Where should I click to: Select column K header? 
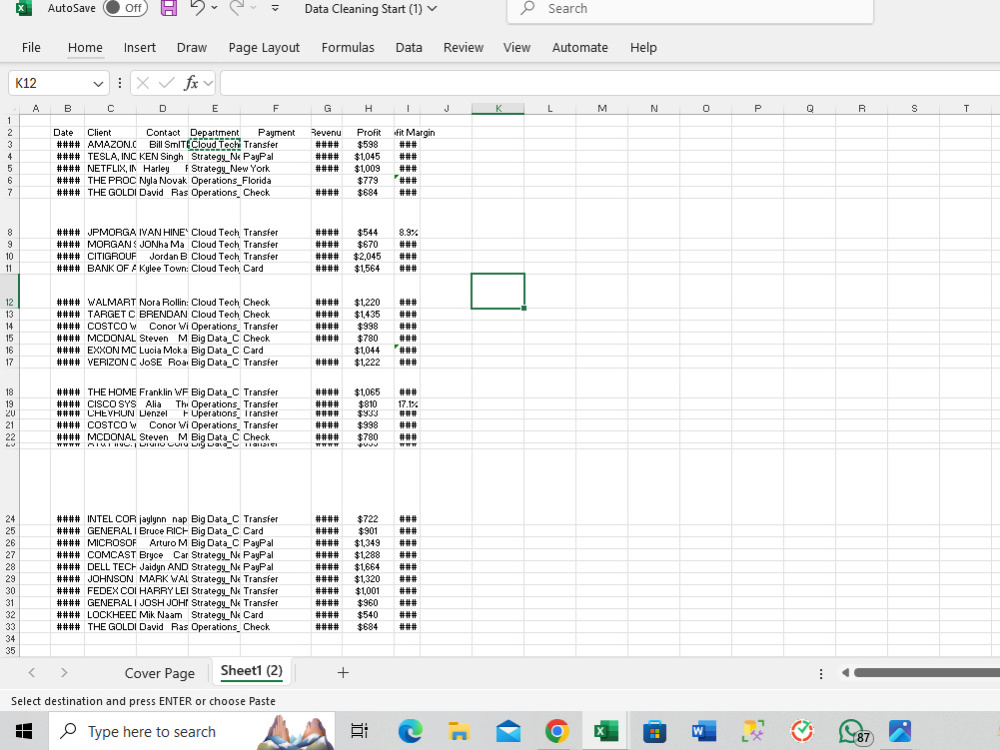pyautogui.click(x=498, y=108)
